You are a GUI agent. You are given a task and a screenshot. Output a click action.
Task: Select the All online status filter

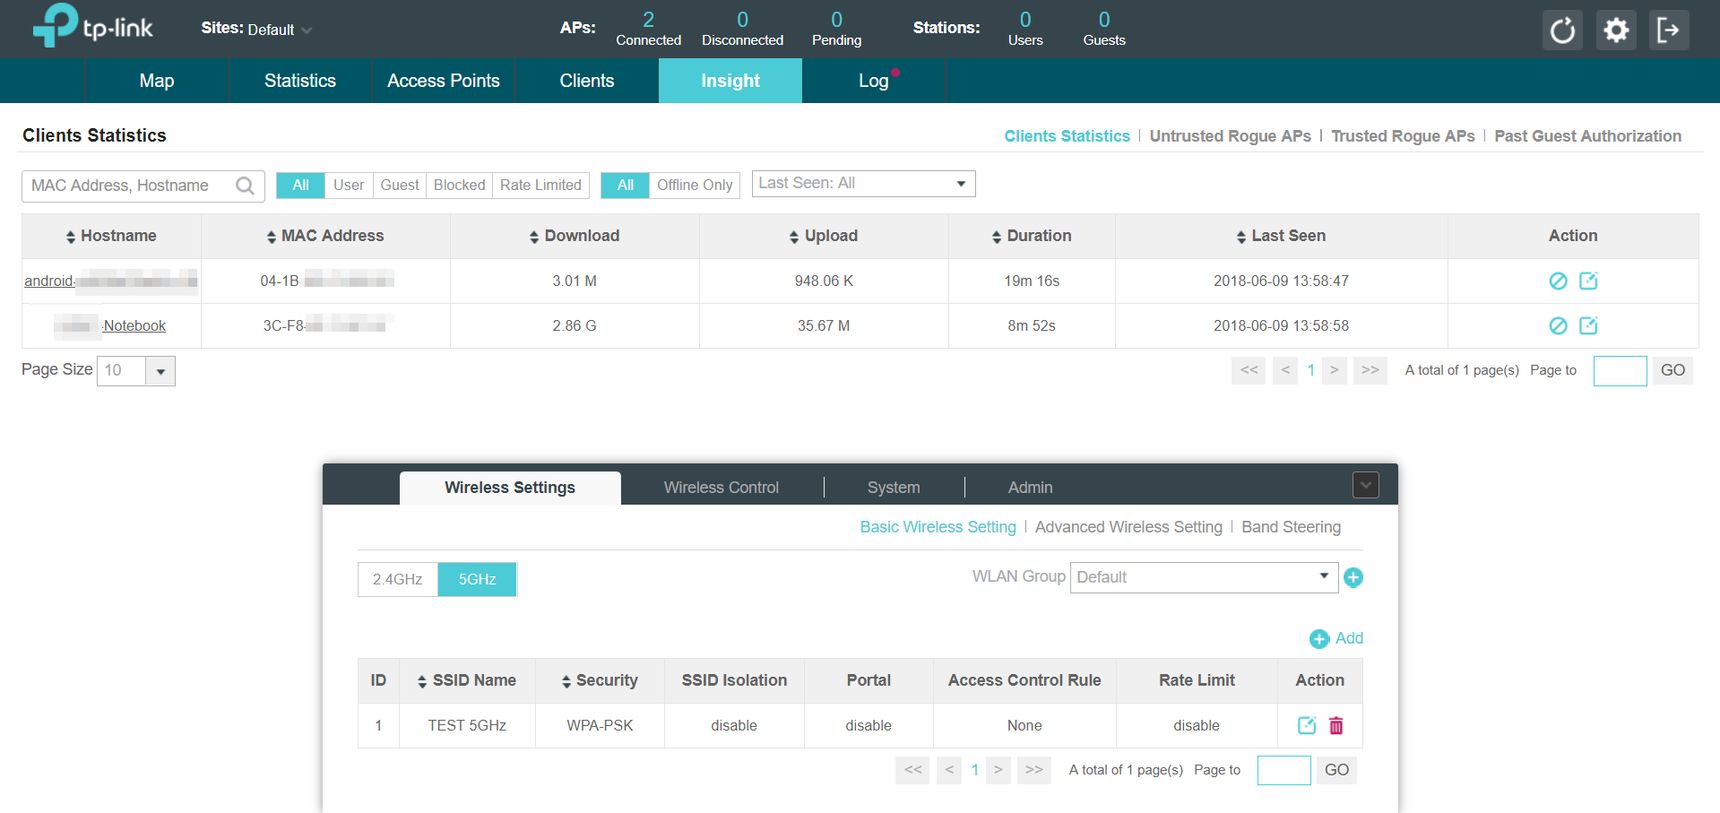click(x=626, y=185)
